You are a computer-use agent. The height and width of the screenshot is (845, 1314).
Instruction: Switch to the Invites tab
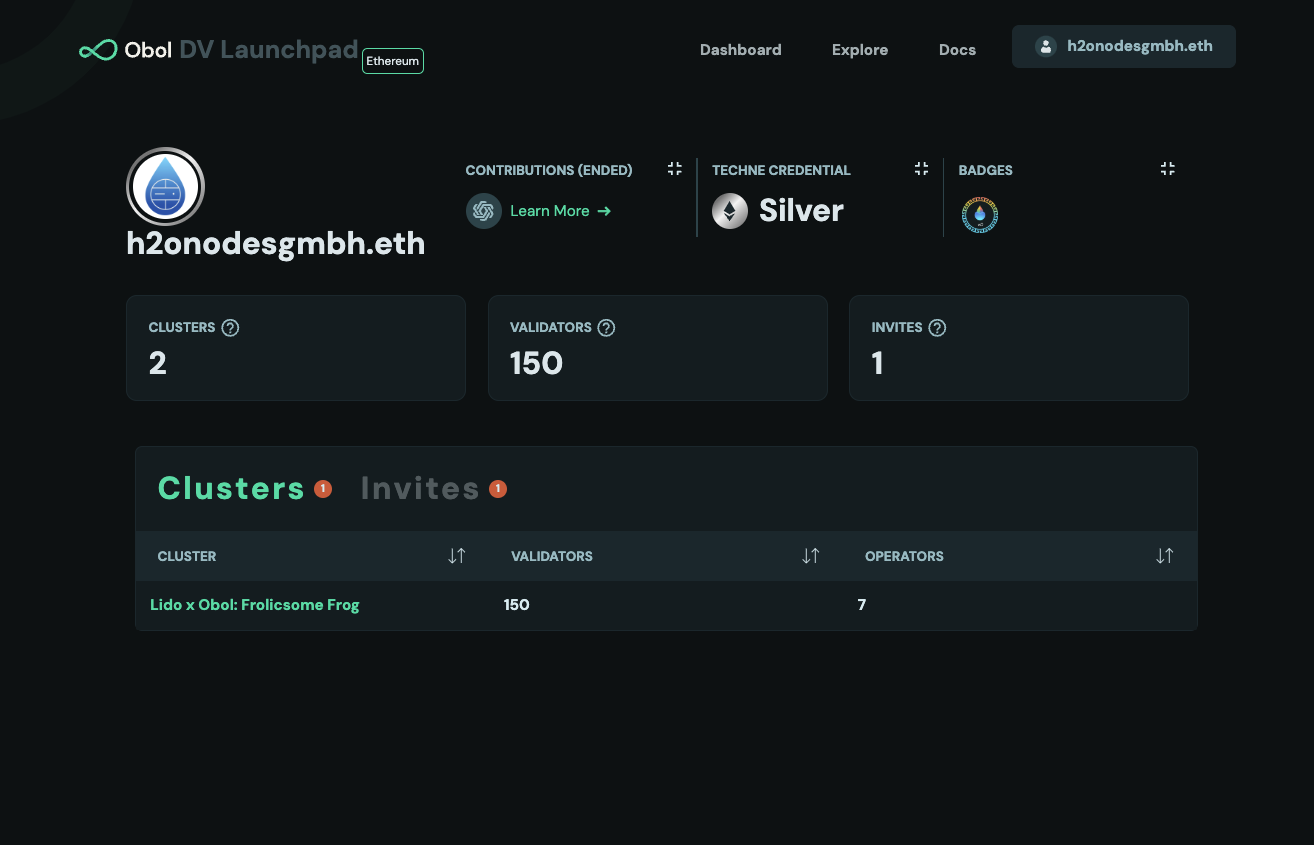(x=420, y=488)
